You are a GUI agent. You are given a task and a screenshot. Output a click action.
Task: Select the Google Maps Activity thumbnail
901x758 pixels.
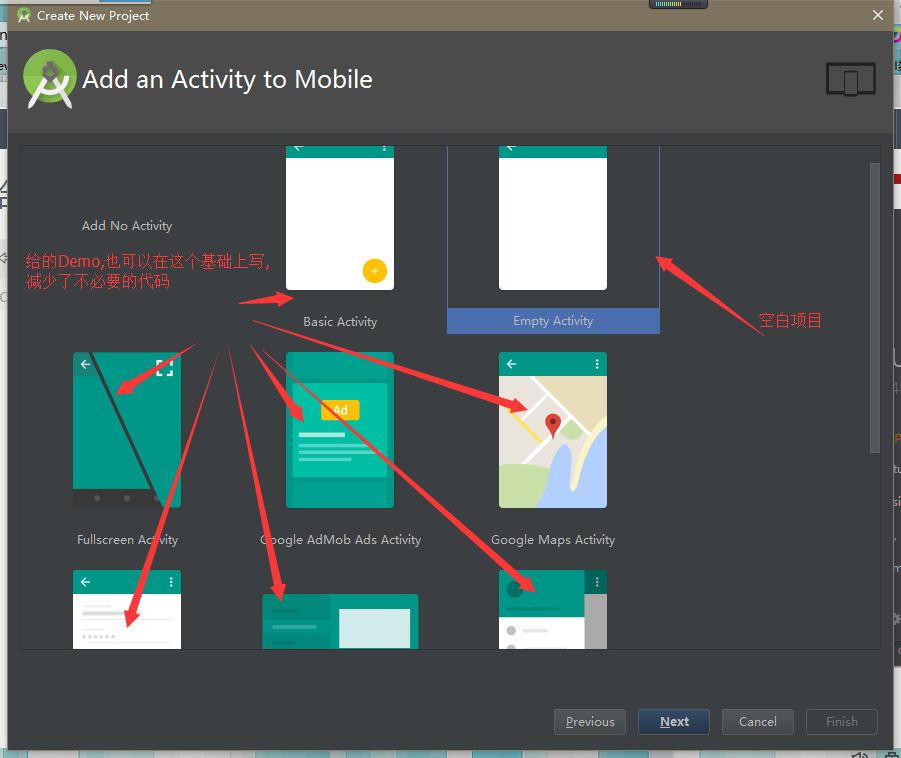point(553,430)
